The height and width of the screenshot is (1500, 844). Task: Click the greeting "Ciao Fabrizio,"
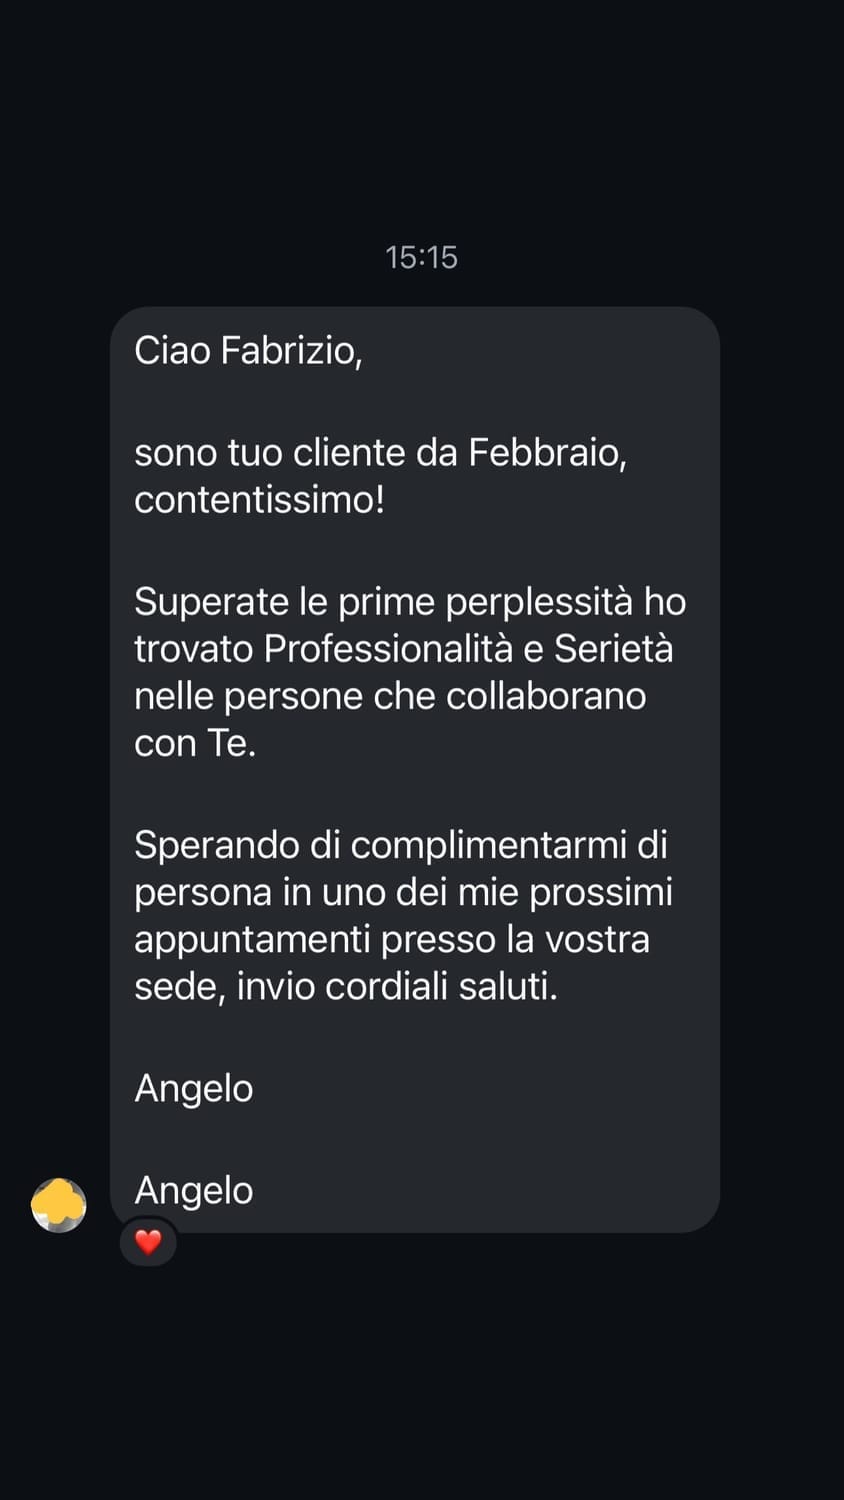point(248,351)
